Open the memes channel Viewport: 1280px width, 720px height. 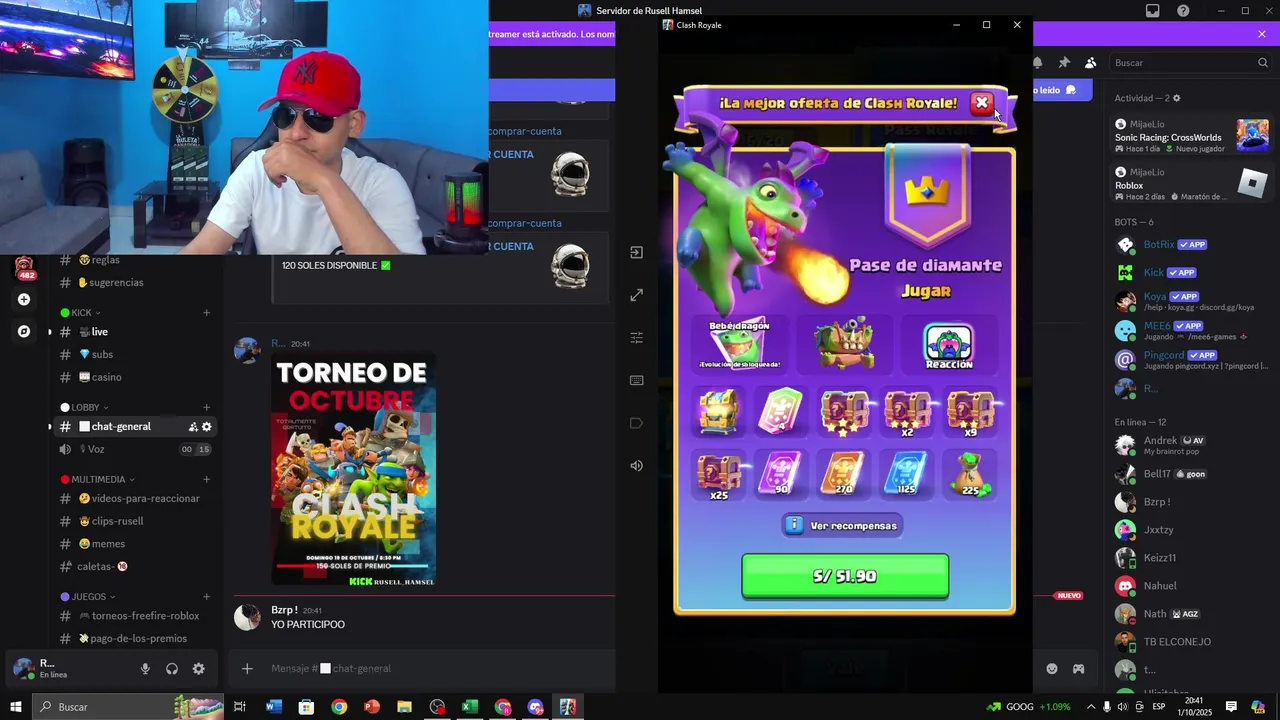click(x=134, y=544)
